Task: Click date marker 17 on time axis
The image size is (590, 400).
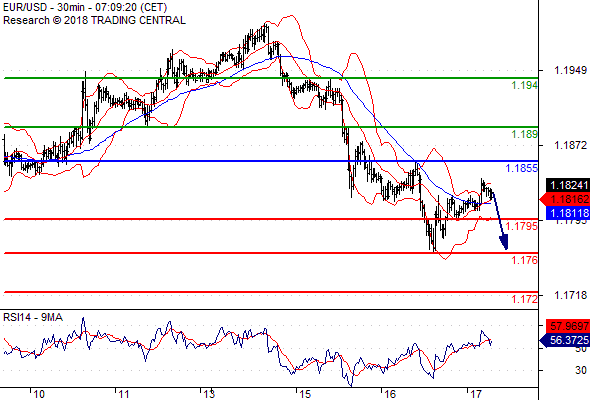Action: pos(476,394)
